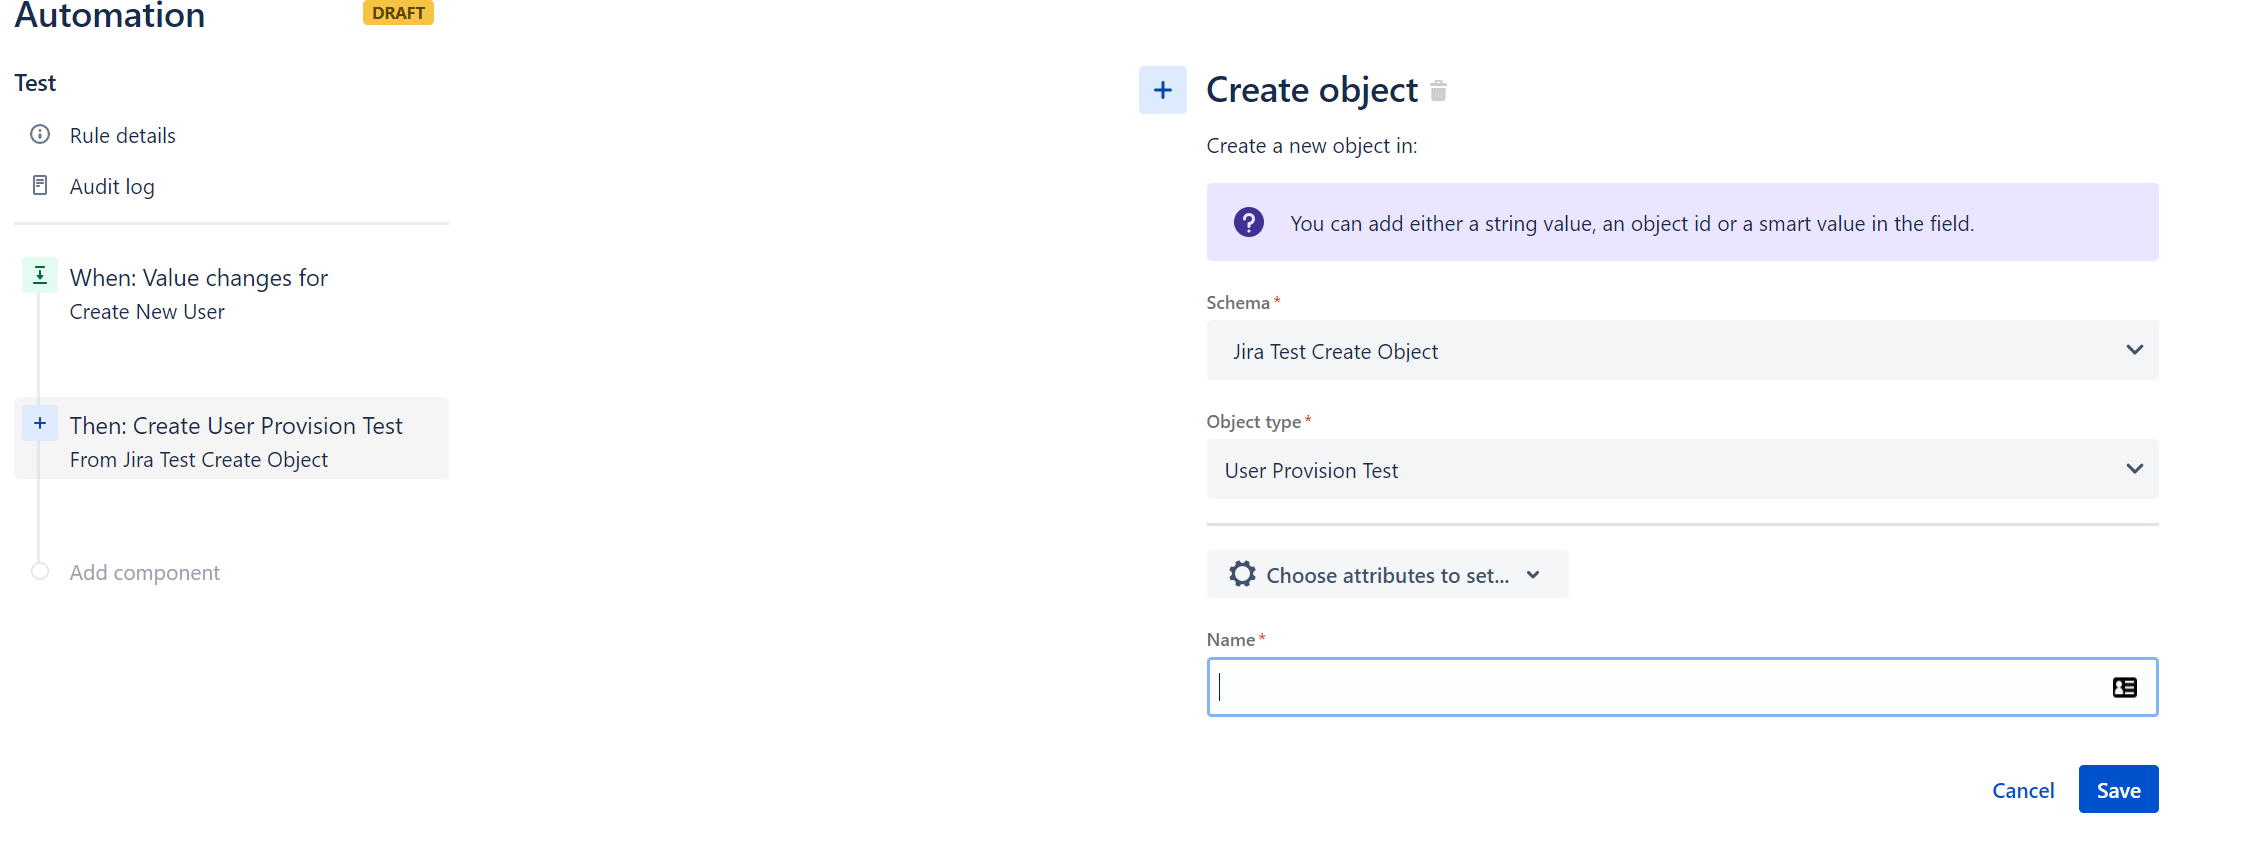Image resolution: width=2241 pixels, height=861 pixels.
Task: Click the Object type field label
Action: tap(1254, 422)
